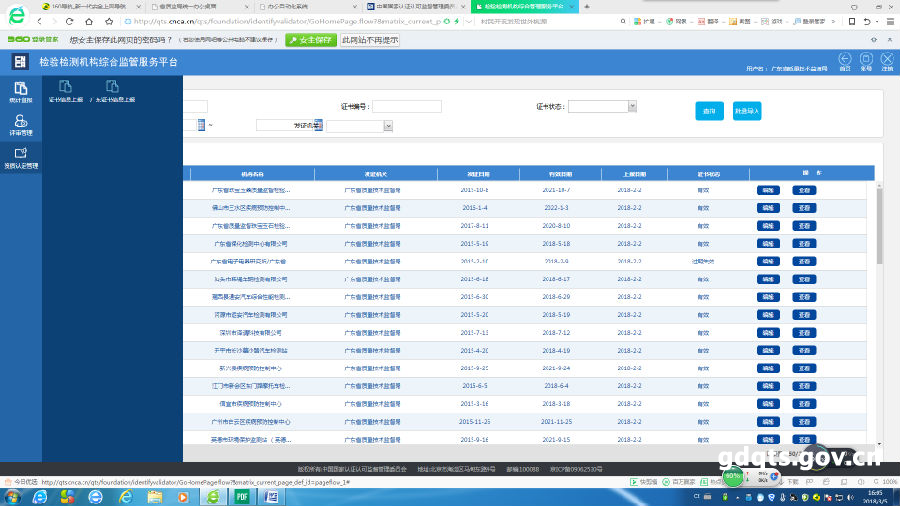Open the 网银 toolbar item

(676, 21)
